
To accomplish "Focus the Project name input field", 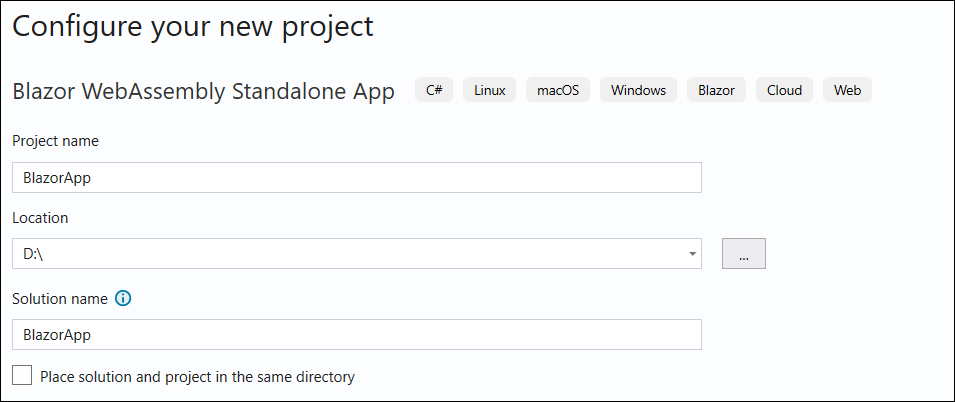I will [x=357, y=177].
